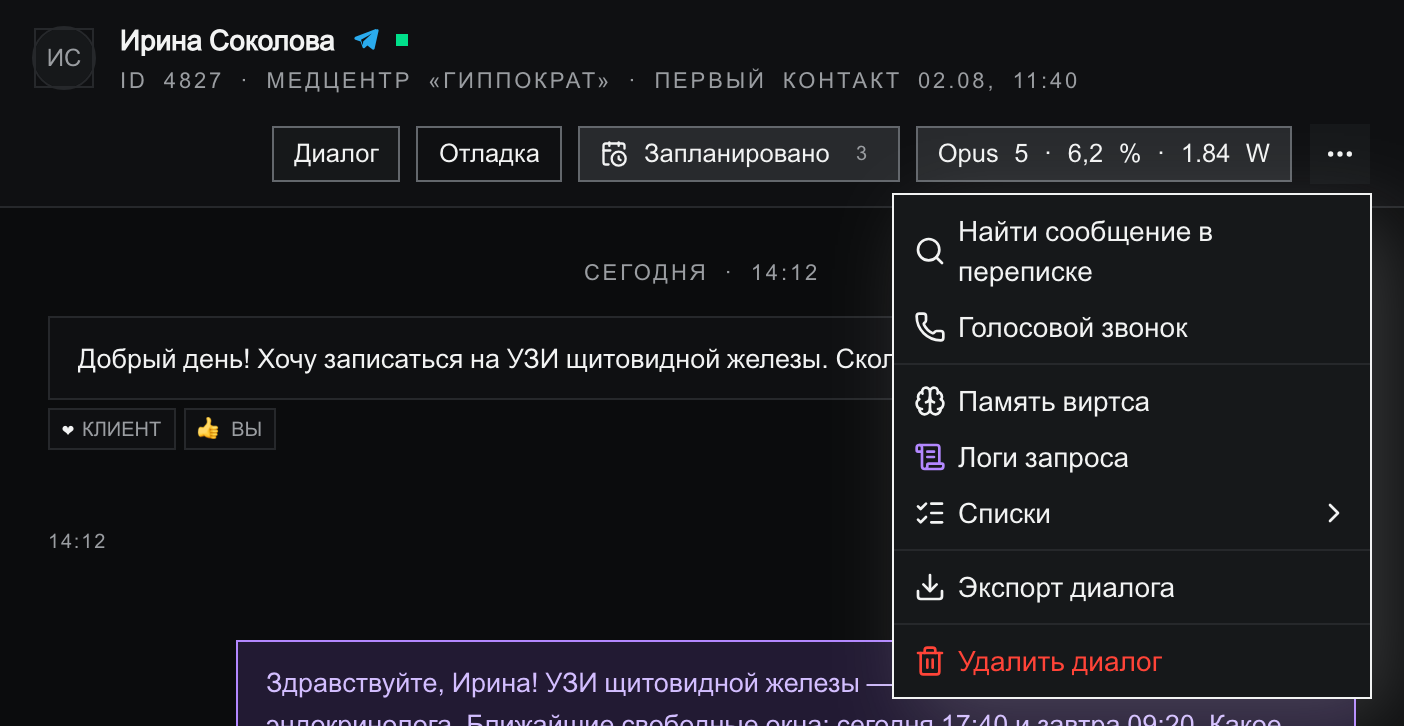The height and width of the screenshot is (726, 1404).
Task: Click the purple reply starting Здравствуйте, Ирина
Action: (564, 684)
